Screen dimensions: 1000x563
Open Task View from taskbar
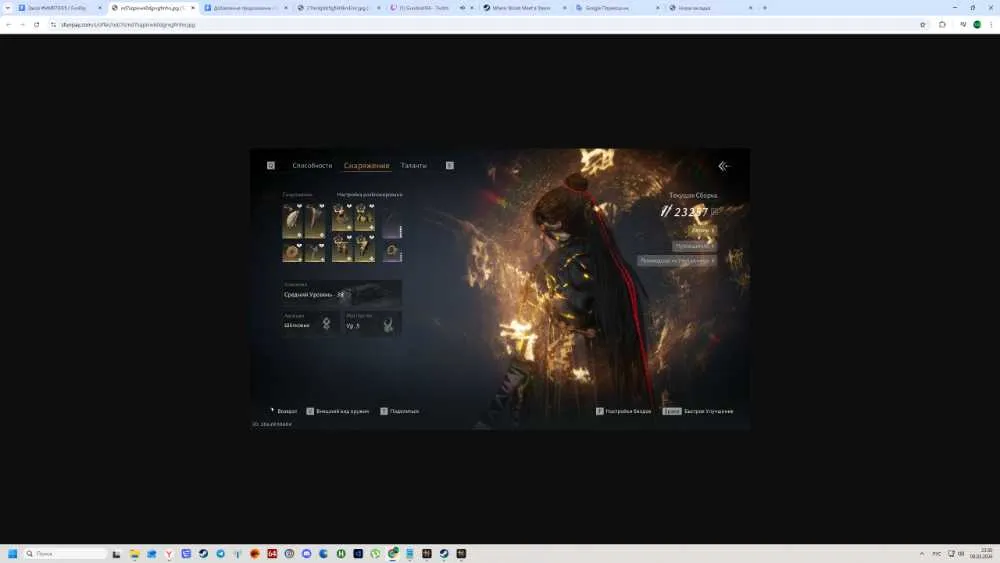117,553
